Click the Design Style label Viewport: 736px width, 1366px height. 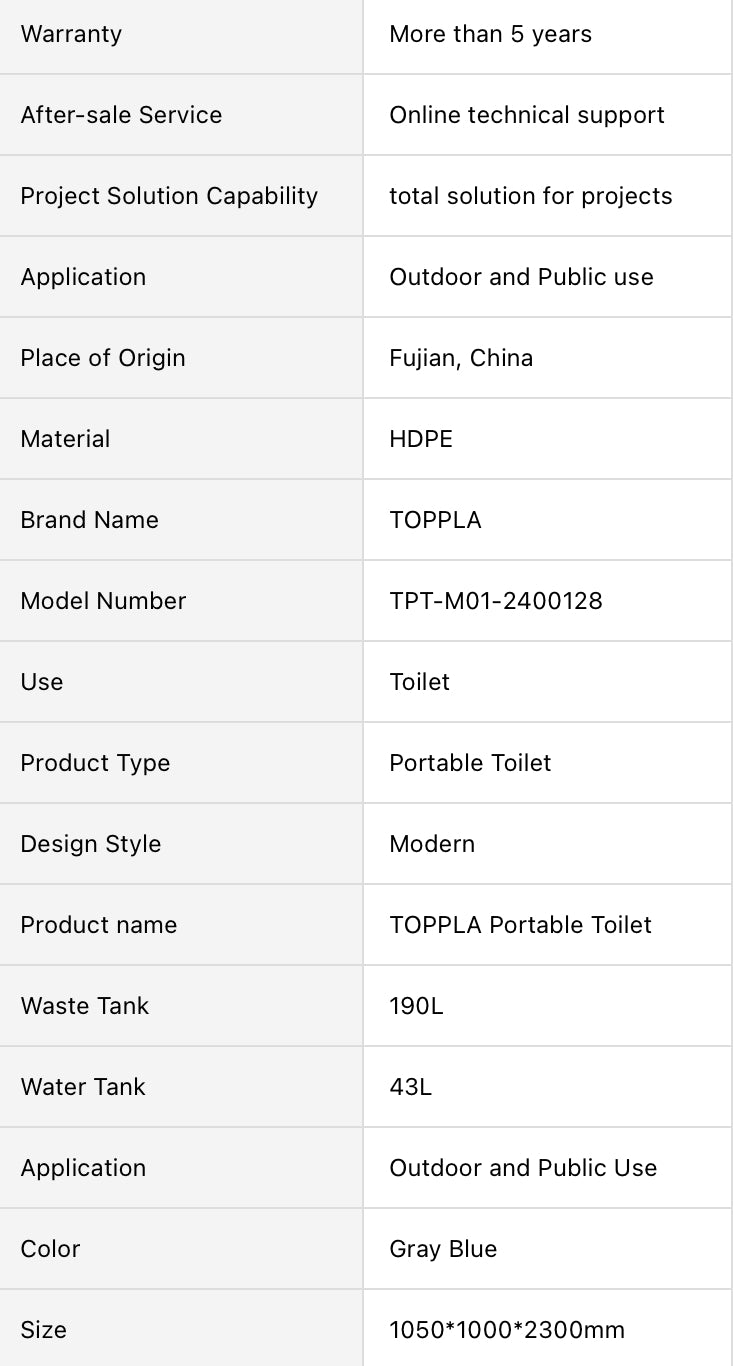(x=90, y=844)
